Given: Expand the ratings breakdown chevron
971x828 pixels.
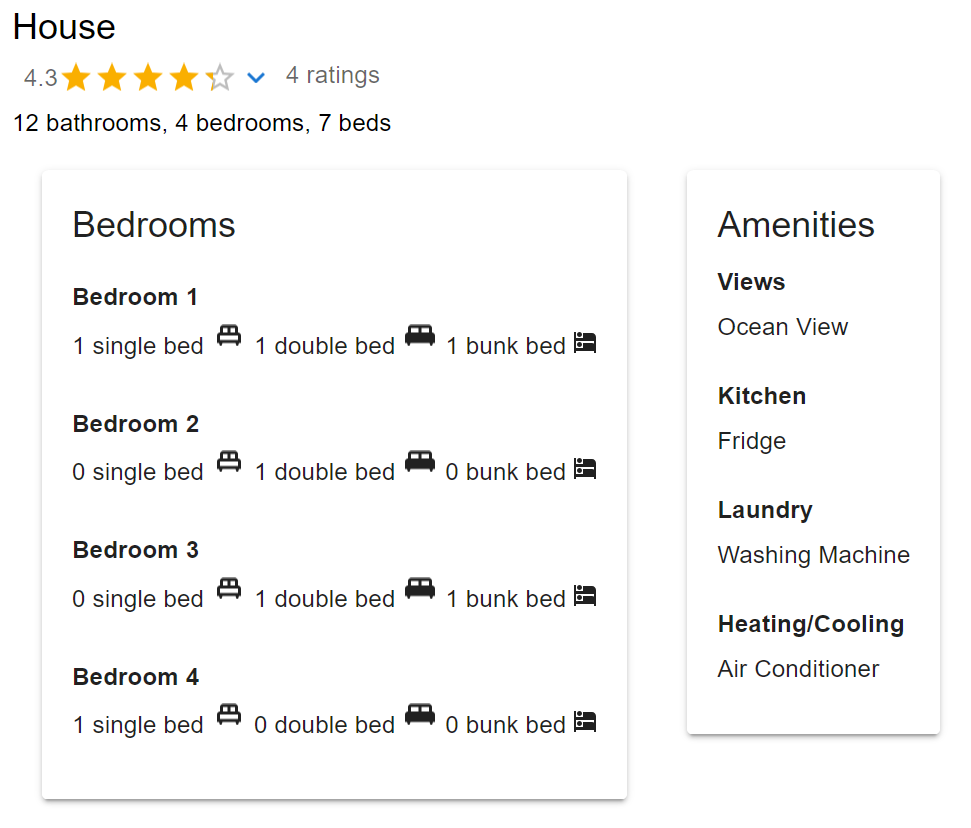Looking at the screenshot, I should point(256,77).
